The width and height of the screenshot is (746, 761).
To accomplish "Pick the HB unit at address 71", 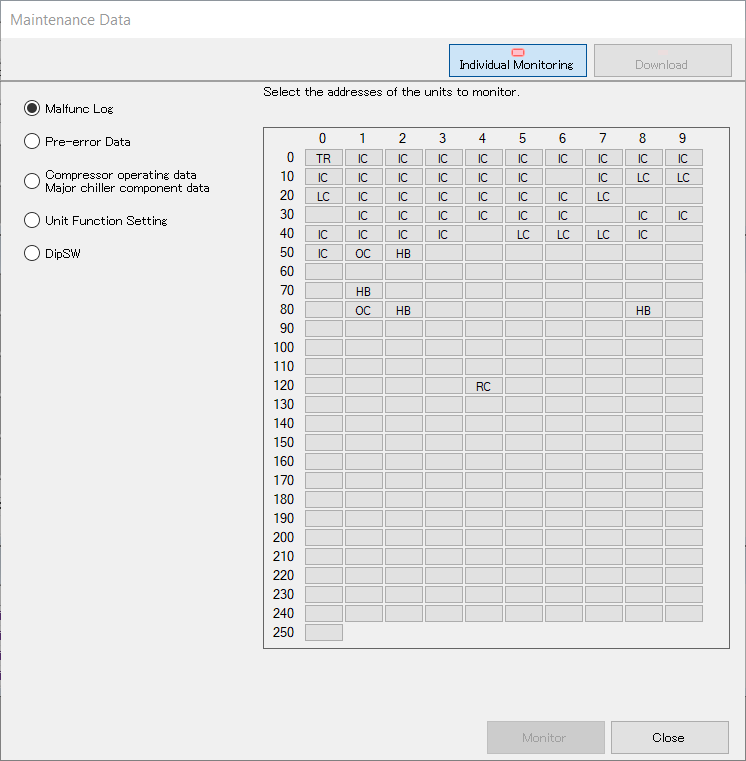I will (363, 291).
